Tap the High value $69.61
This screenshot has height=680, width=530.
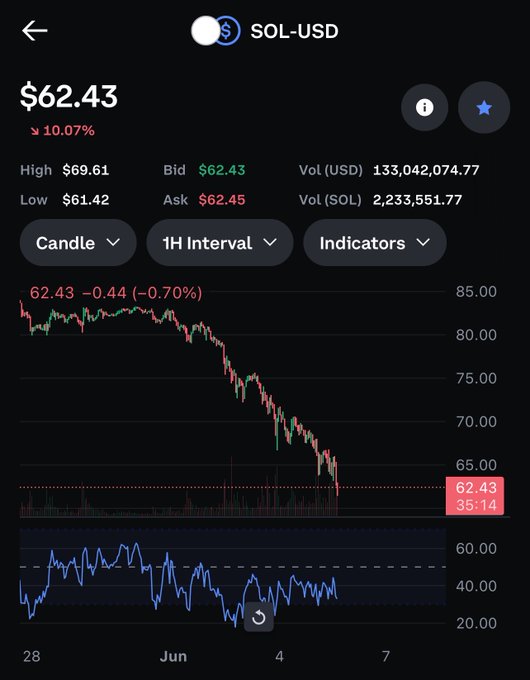coord(85,170)
